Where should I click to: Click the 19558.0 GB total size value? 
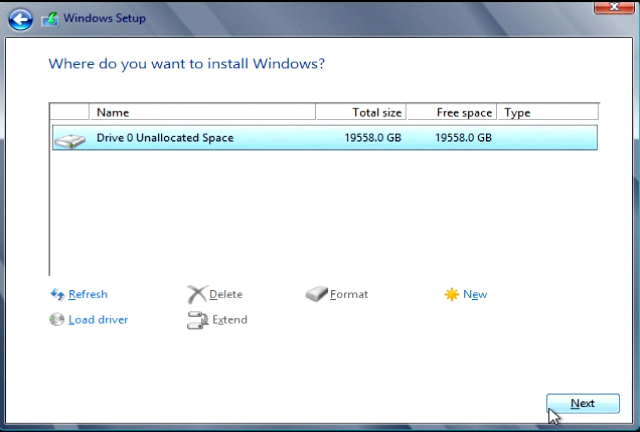click(x=373, y=138)
